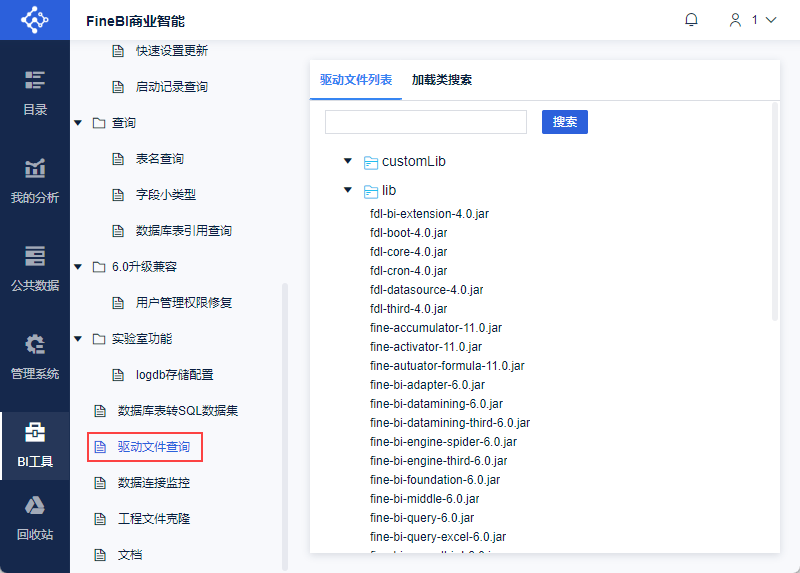
Task: Open 字段小类型 page
Action: pyautogui.click(x=166, y=194)
